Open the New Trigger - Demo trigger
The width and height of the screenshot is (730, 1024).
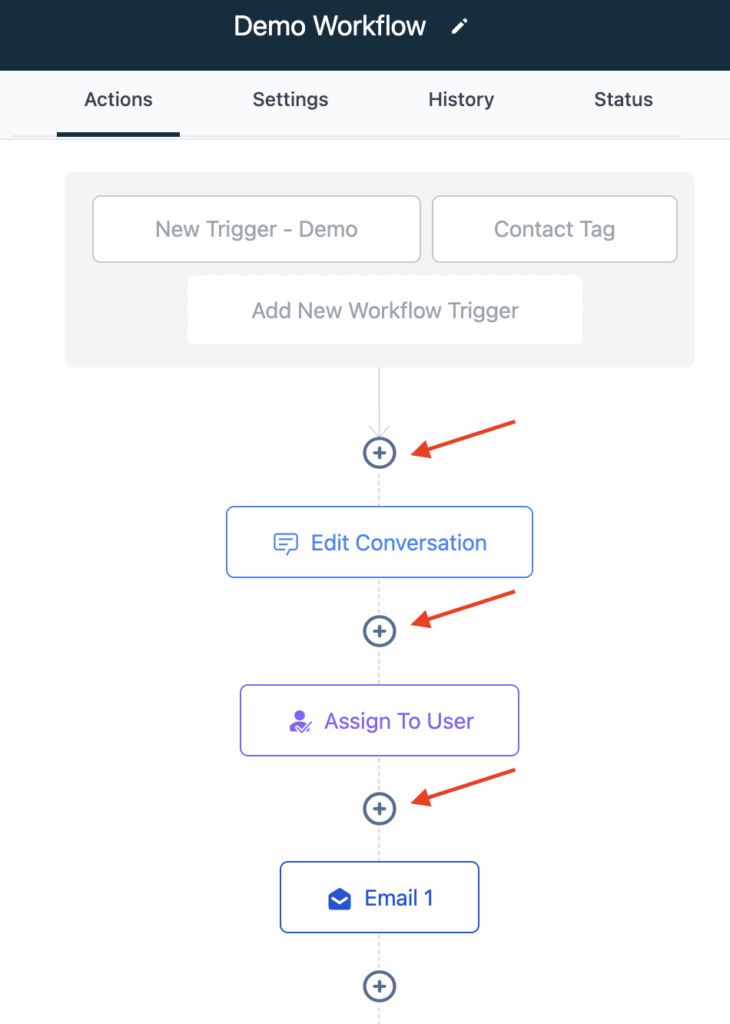coord(256,229)
